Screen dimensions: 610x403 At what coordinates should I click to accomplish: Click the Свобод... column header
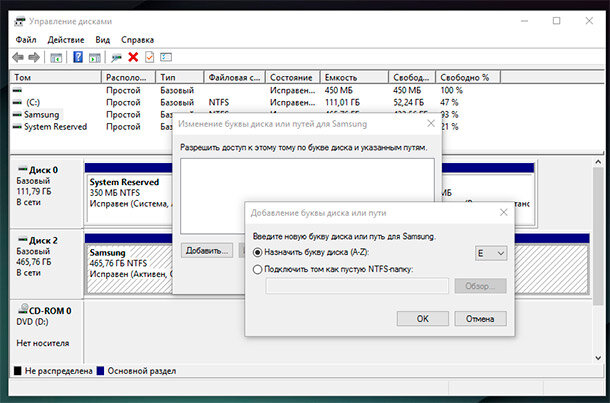pyautogui.click(x=412, y=77)
